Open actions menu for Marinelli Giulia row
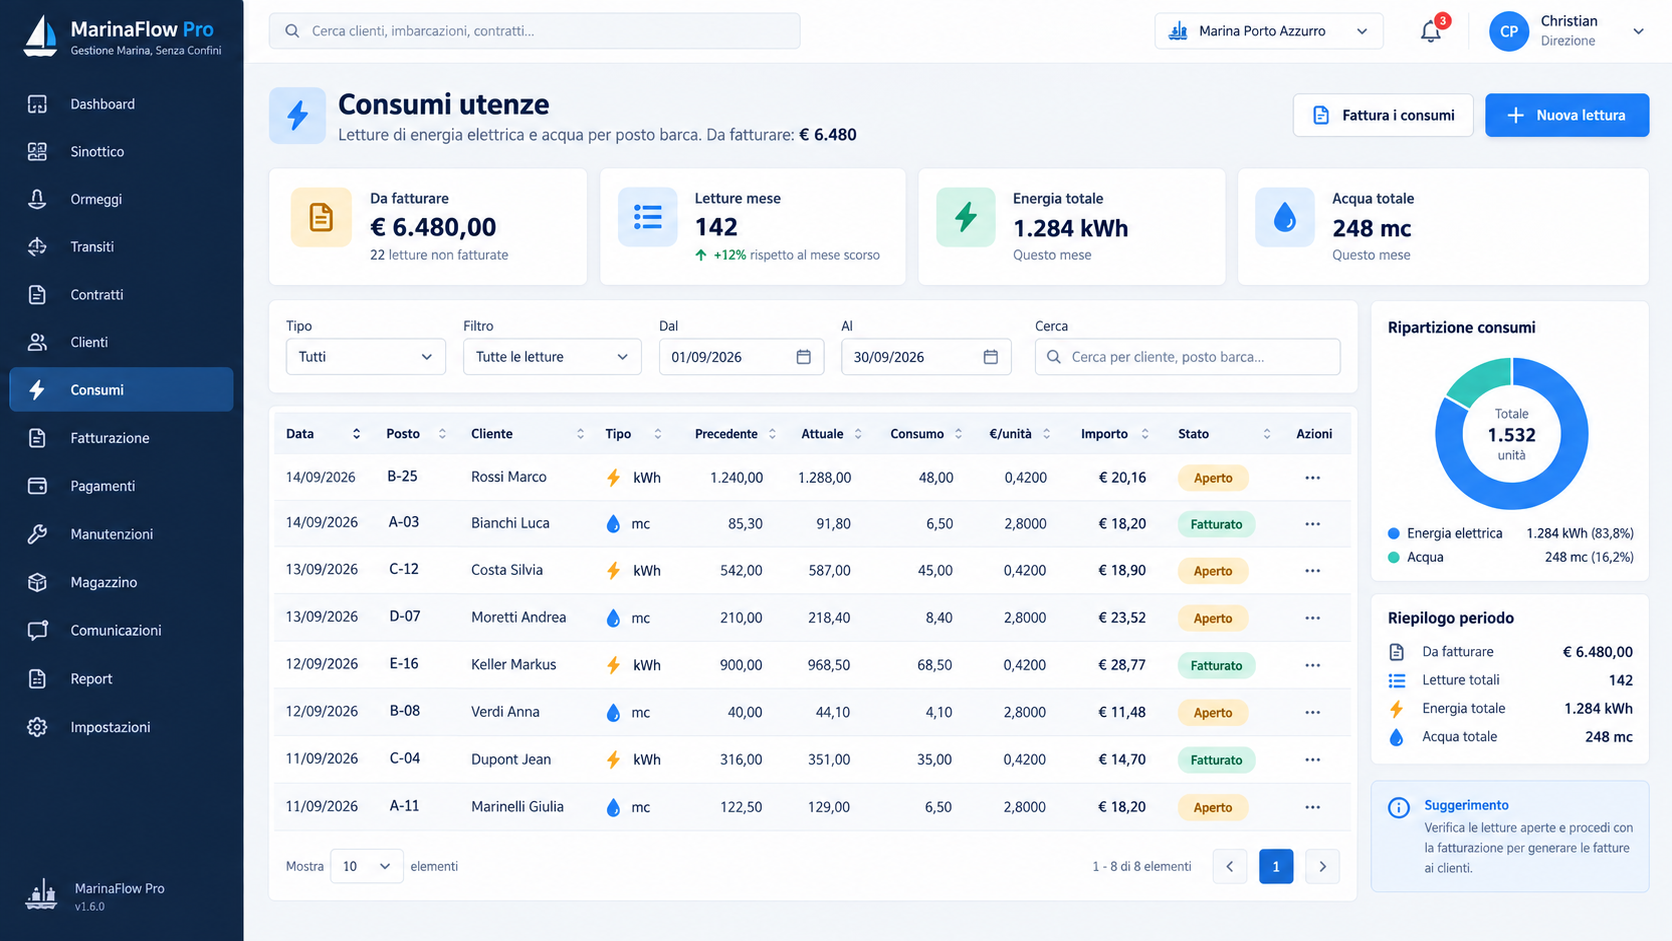 click(x=1312, y=807)
